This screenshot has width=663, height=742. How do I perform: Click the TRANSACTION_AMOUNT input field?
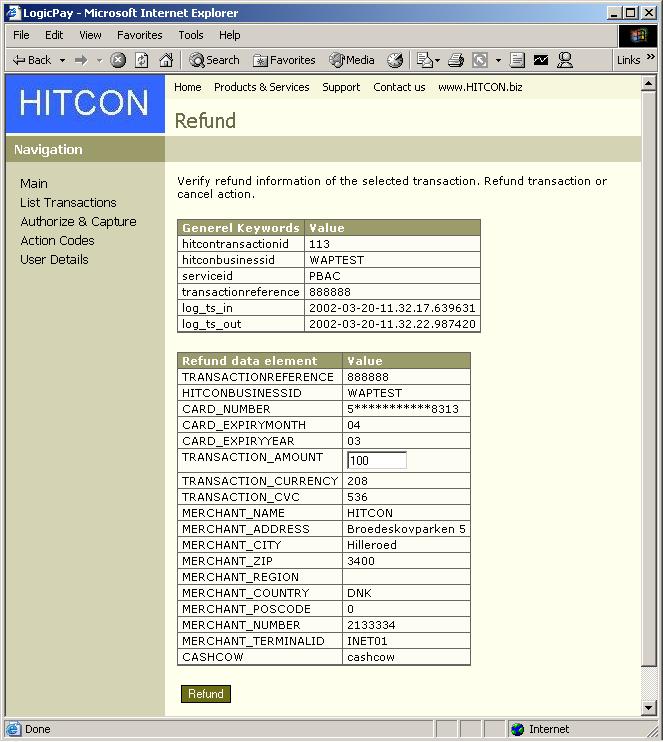click(x=376, y=460)
